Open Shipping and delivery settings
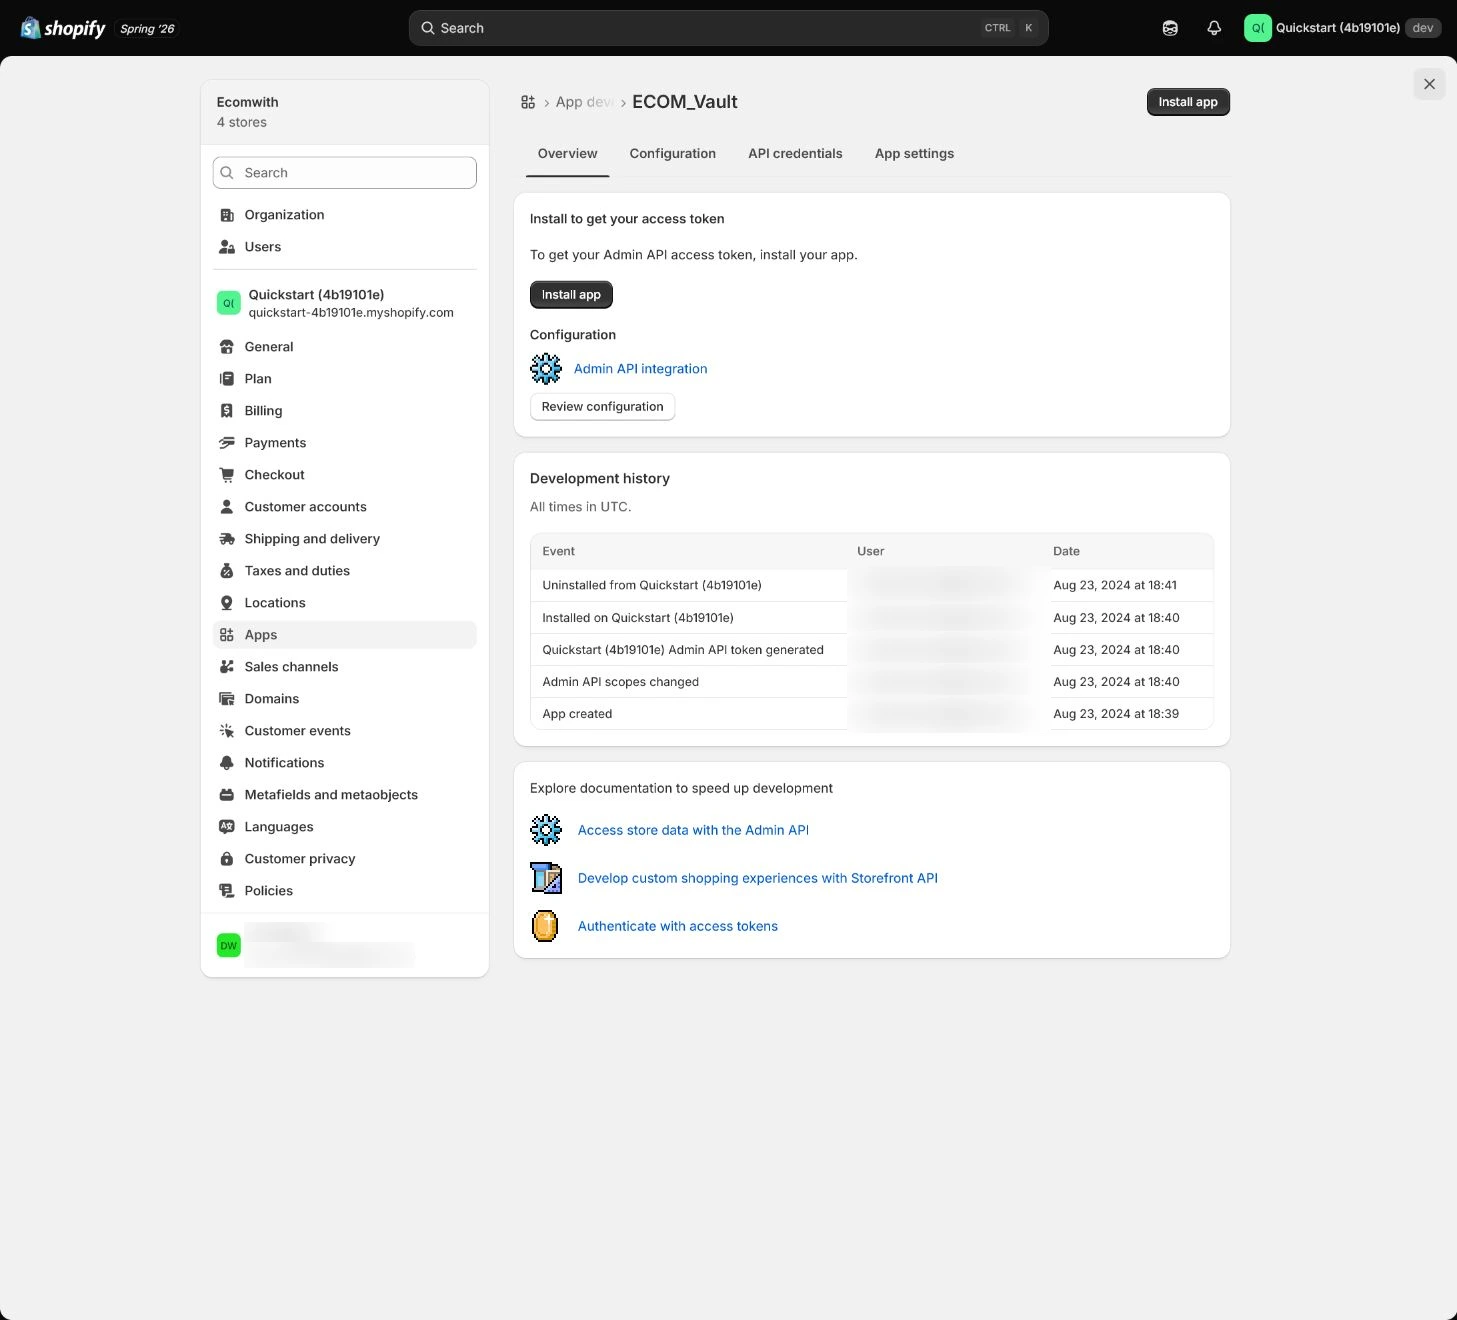Viewport: 1457px width, 1320px height. (345, 539)
